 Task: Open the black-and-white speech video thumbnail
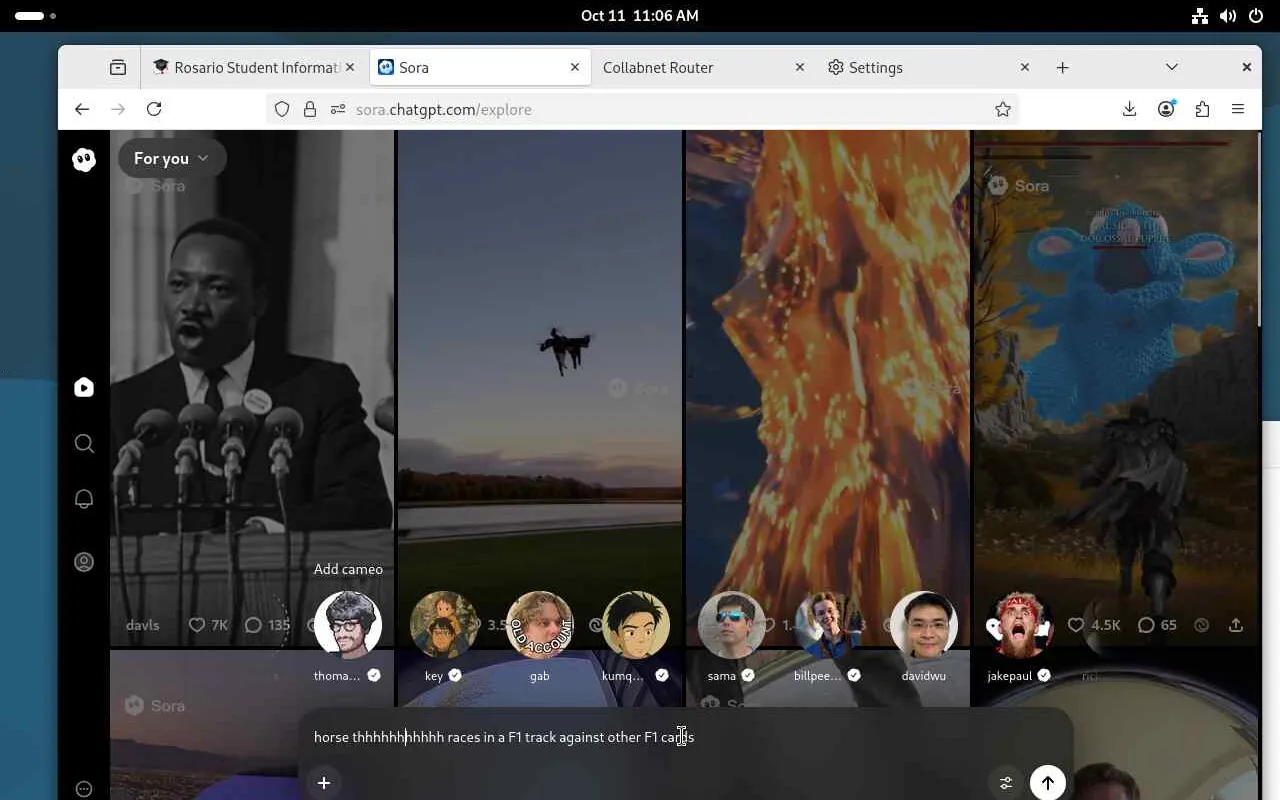(x=252, y=388)
